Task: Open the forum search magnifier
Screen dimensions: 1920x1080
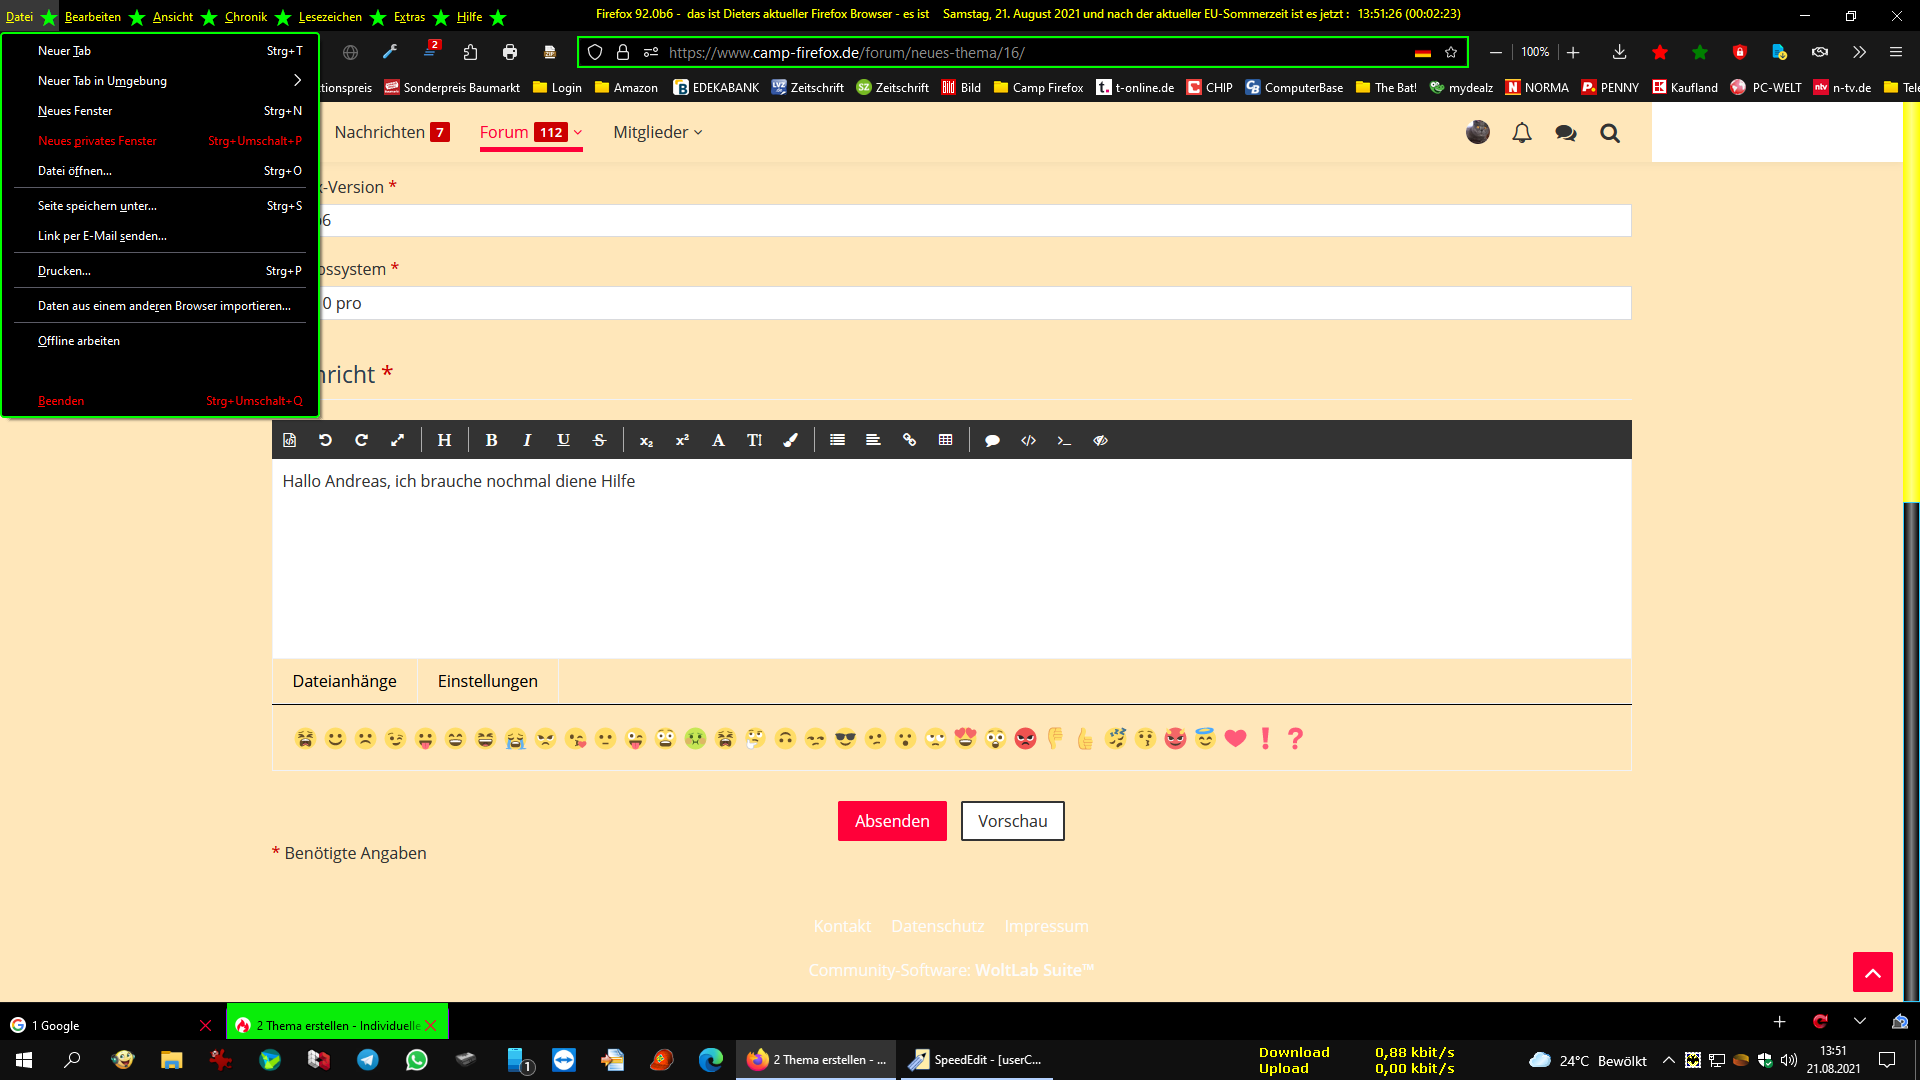Action: tap(1609, 133)
